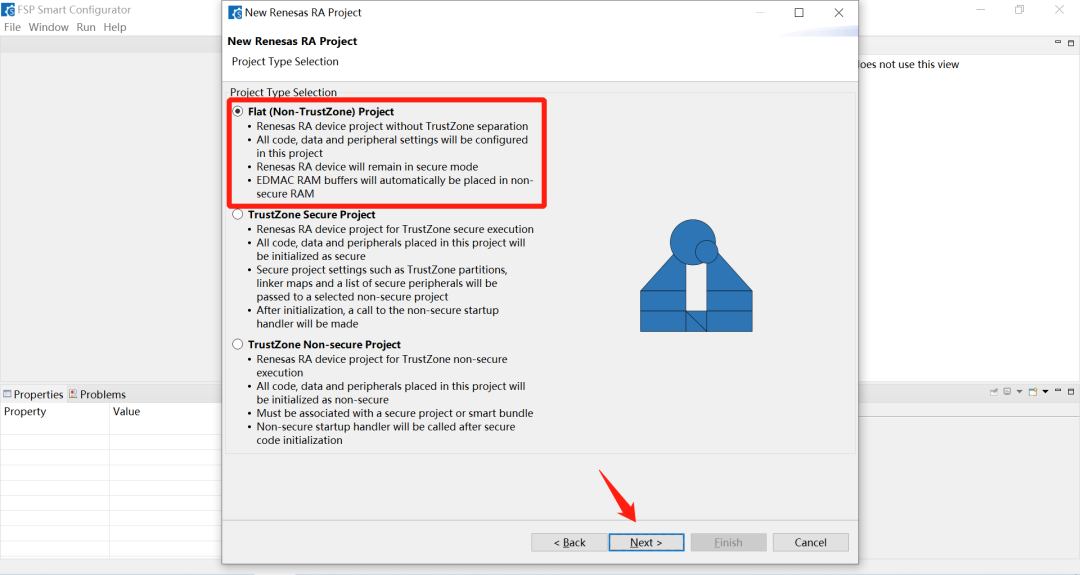Choose TrustZone Secure Project radio button
Viewport: 1080px width, 575px height.
click(x=238, y=214)
